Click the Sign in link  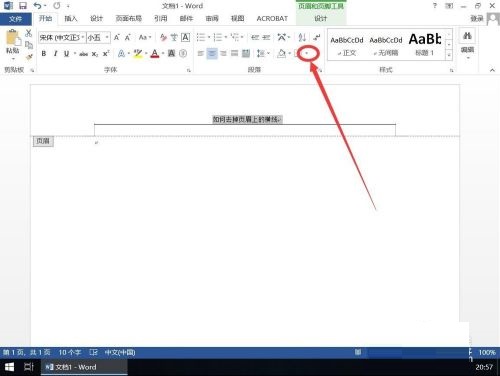click(477, 19)
